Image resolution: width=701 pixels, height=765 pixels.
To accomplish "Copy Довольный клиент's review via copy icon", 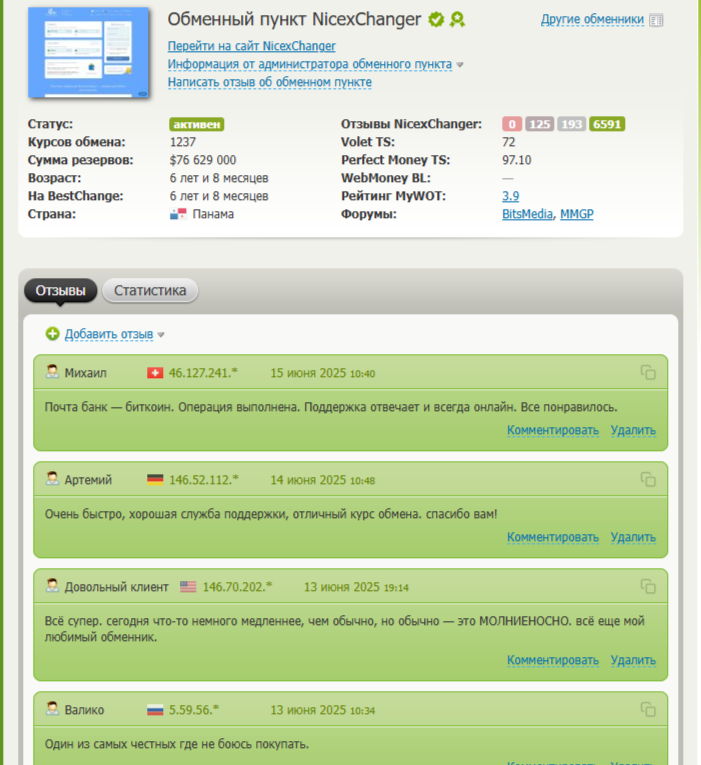I will point(648,586).
